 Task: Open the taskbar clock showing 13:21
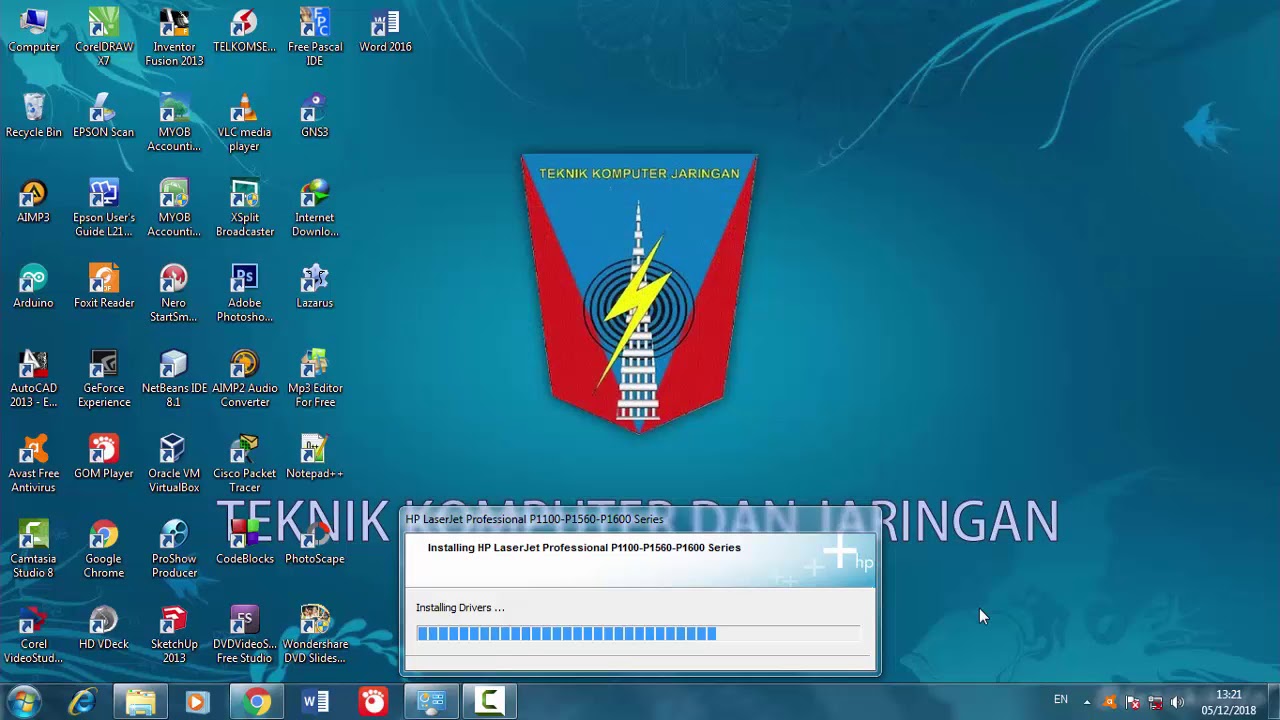(1229, 702)
